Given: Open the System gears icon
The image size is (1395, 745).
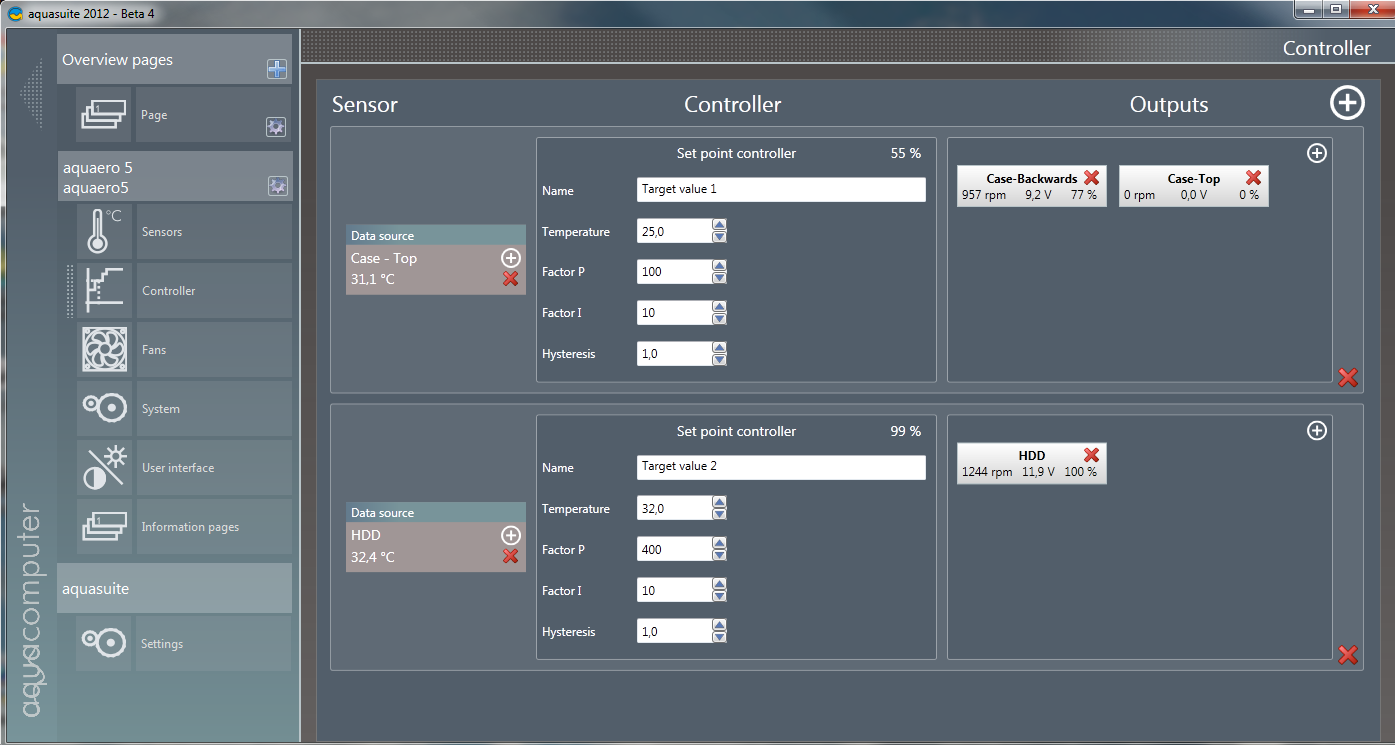Looking at the screenshot, I should (104, 409).
